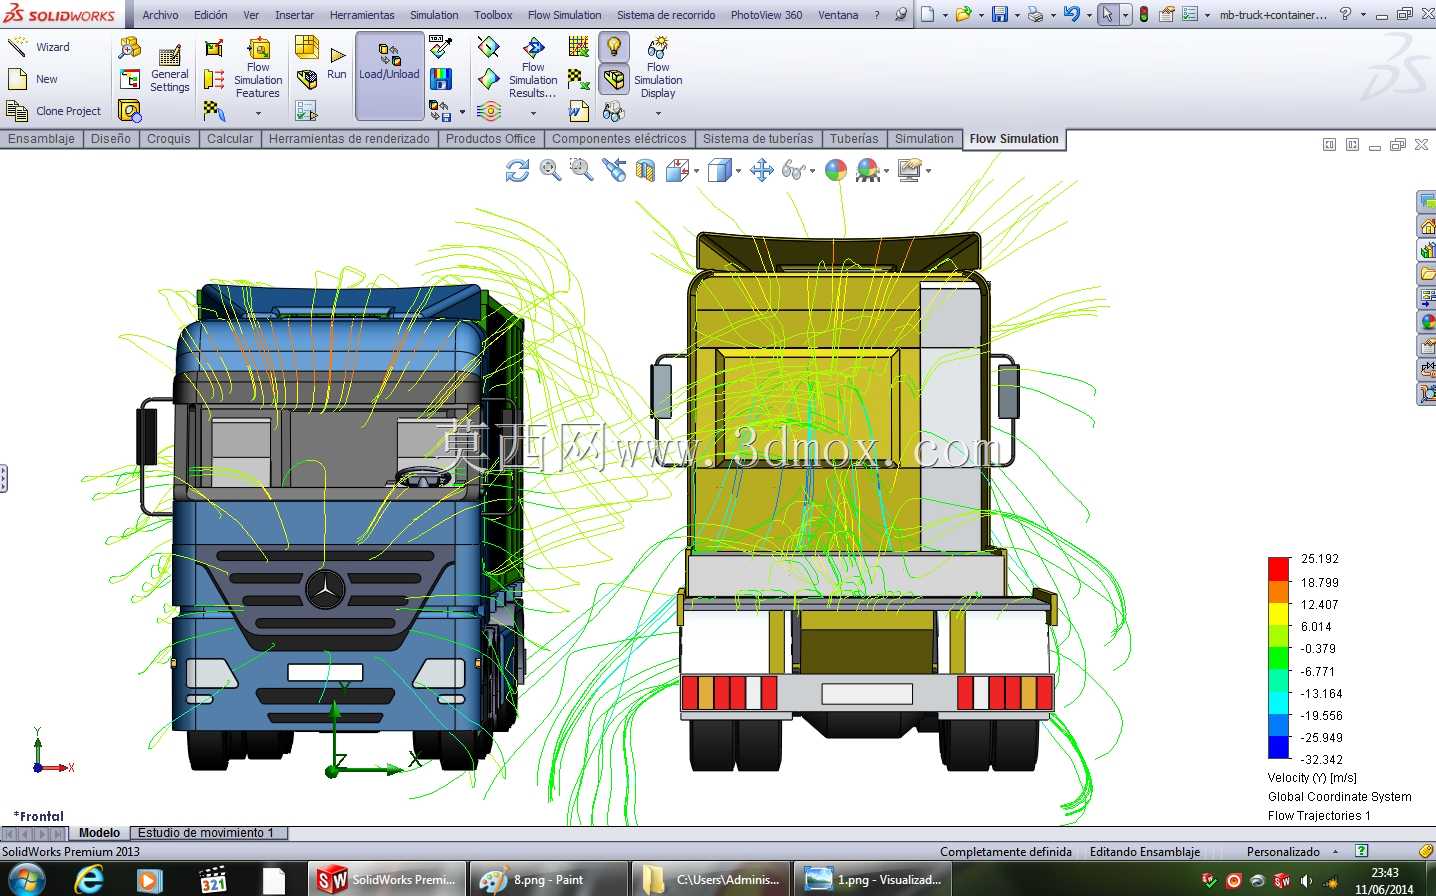Click the Editando Ensamblaje status text

click(x=1145, y=852)
